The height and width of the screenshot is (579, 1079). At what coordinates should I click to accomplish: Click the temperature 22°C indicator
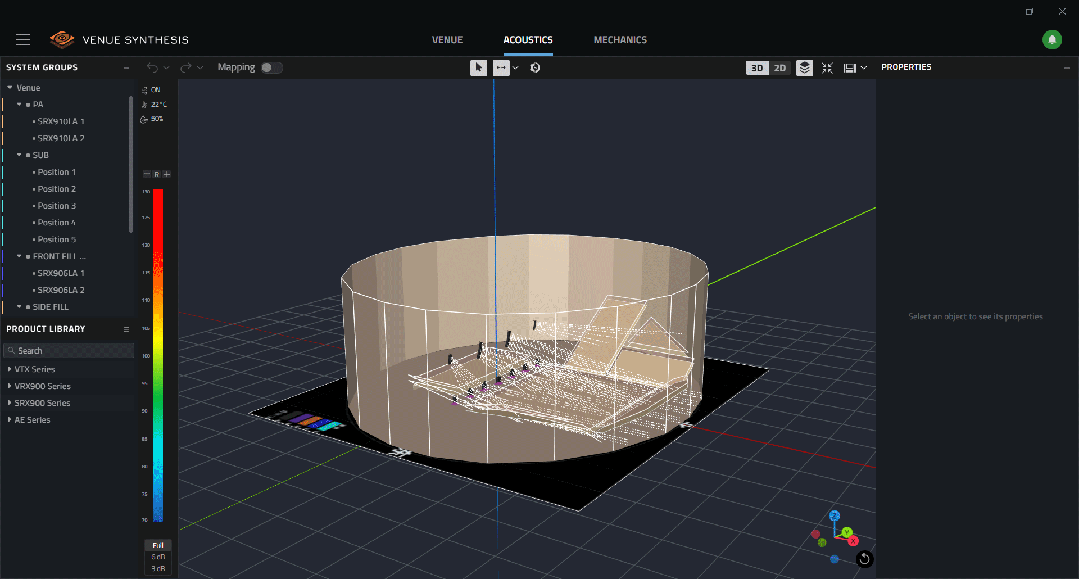pos(153,105)
